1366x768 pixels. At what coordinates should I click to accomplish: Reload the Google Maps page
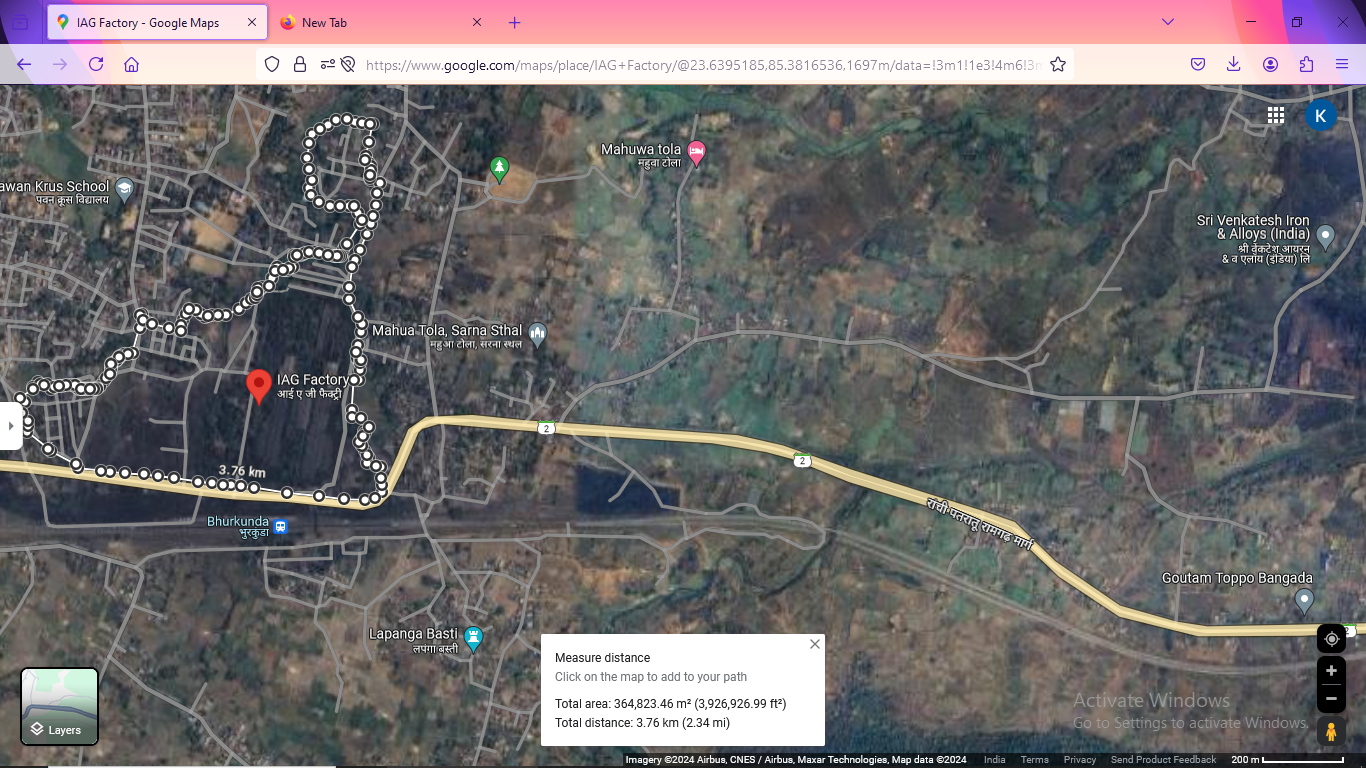tap(96, 64)
